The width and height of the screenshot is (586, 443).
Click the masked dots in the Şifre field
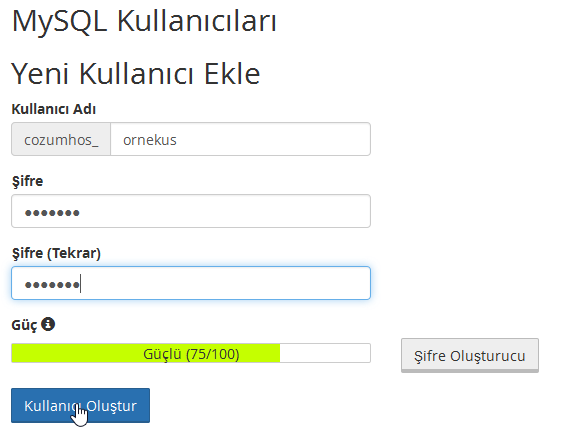pos(52,213)
